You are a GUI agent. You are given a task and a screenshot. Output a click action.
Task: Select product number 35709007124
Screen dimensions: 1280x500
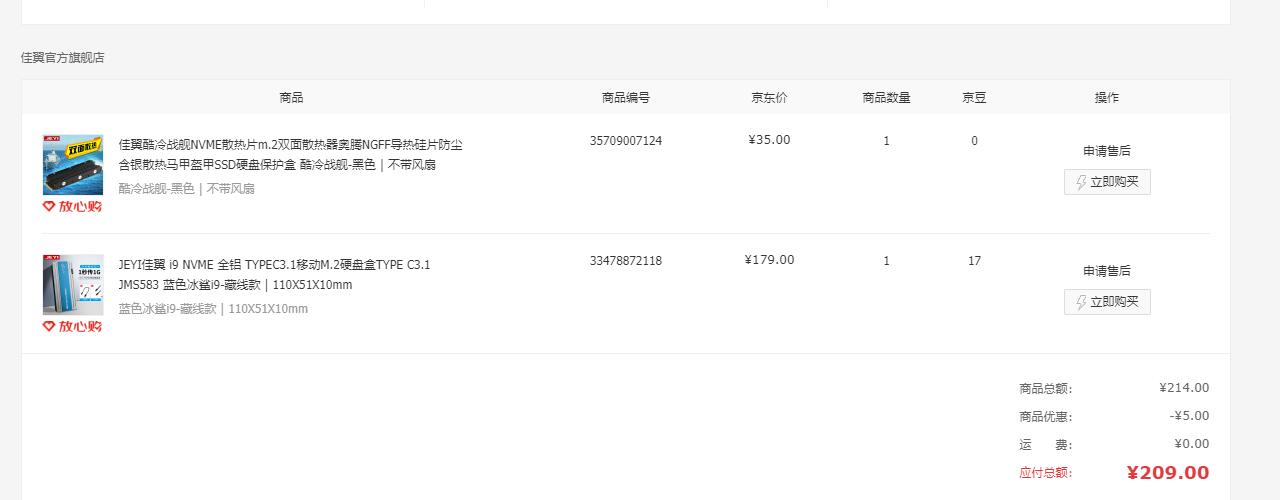click(x=626, y=141)
